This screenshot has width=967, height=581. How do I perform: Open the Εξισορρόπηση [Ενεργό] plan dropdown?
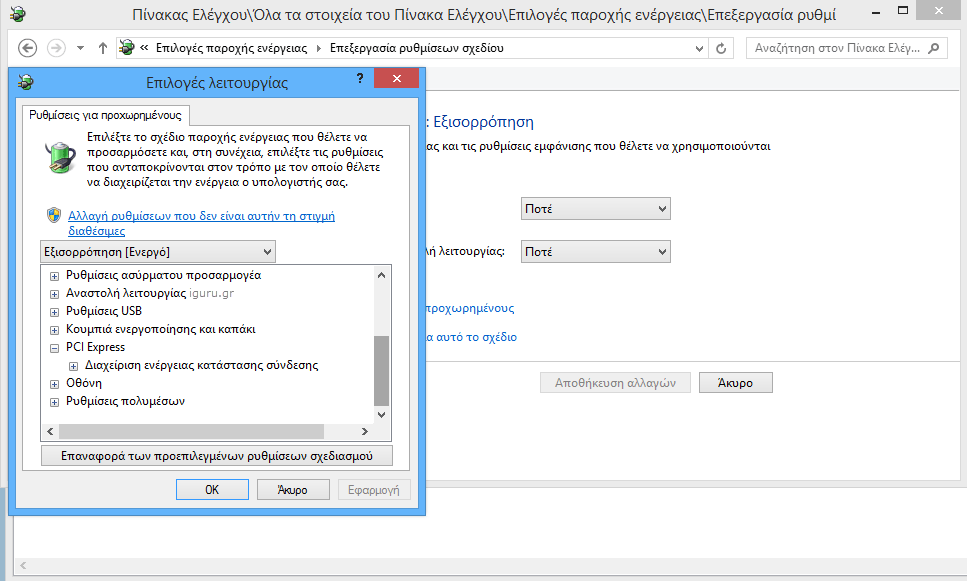(x=157, y=251)
